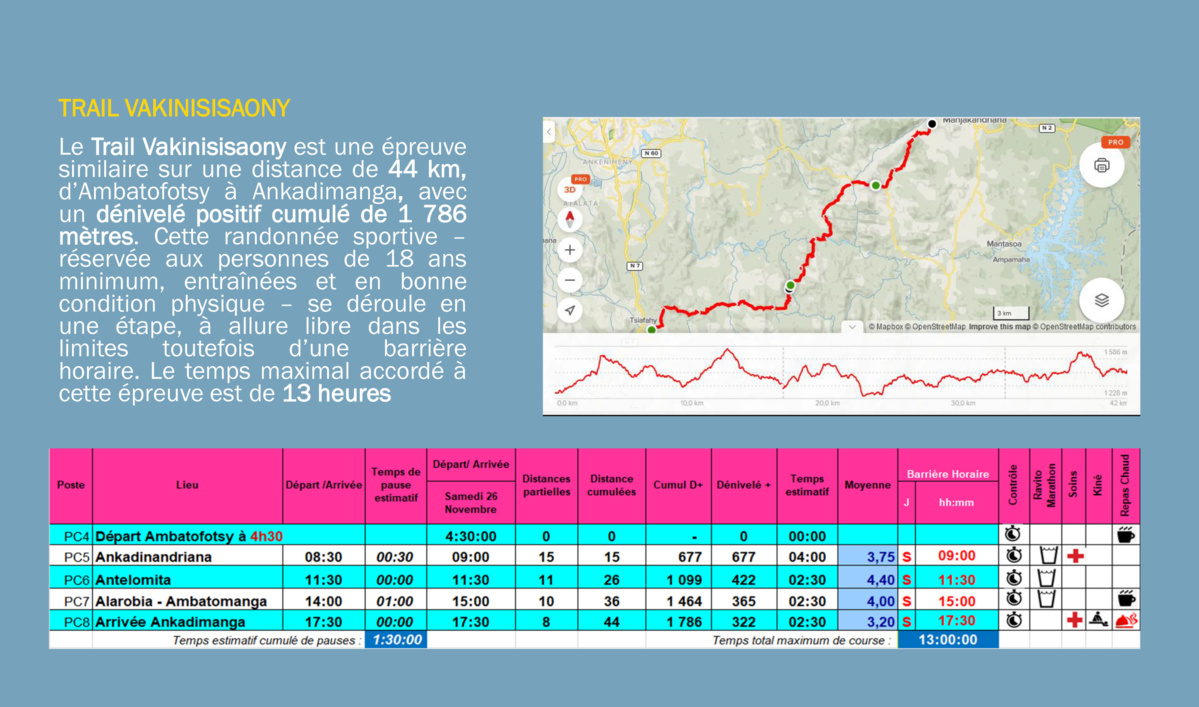Viewport: 1199px width, 707px height.
Task: Click the red cross icon in PC5 row
Action: pyautogui.click(x=1075, y=556)
